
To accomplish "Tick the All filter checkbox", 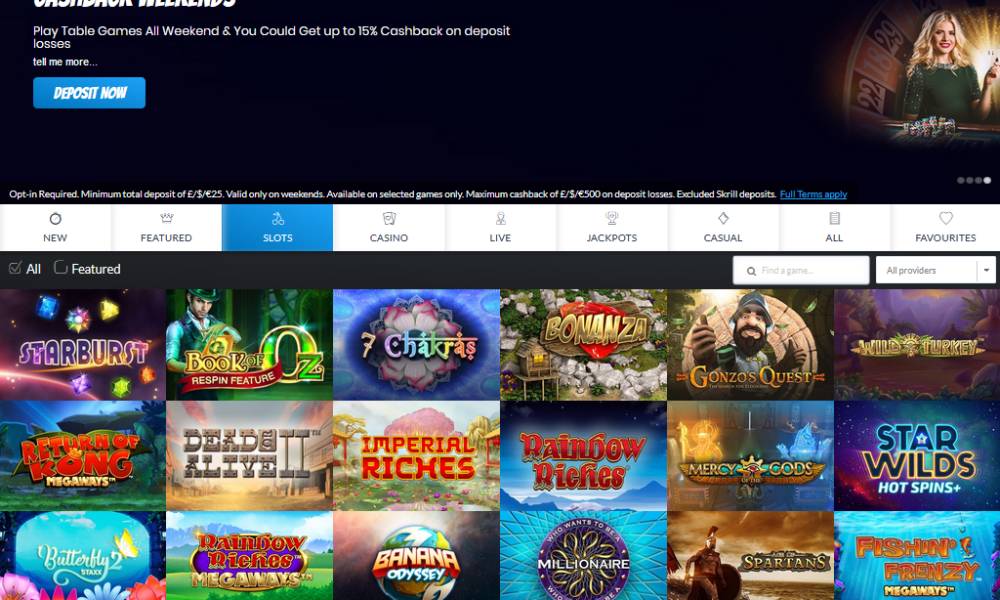I will 15,268.
